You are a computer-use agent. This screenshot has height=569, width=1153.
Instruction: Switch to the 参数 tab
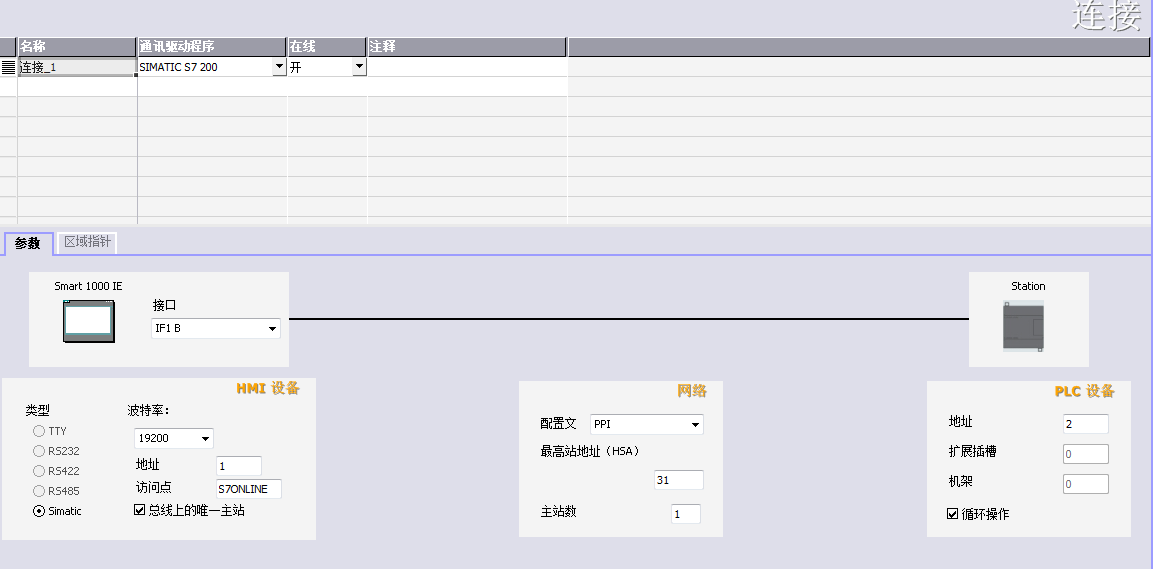(x=28, y=243)
